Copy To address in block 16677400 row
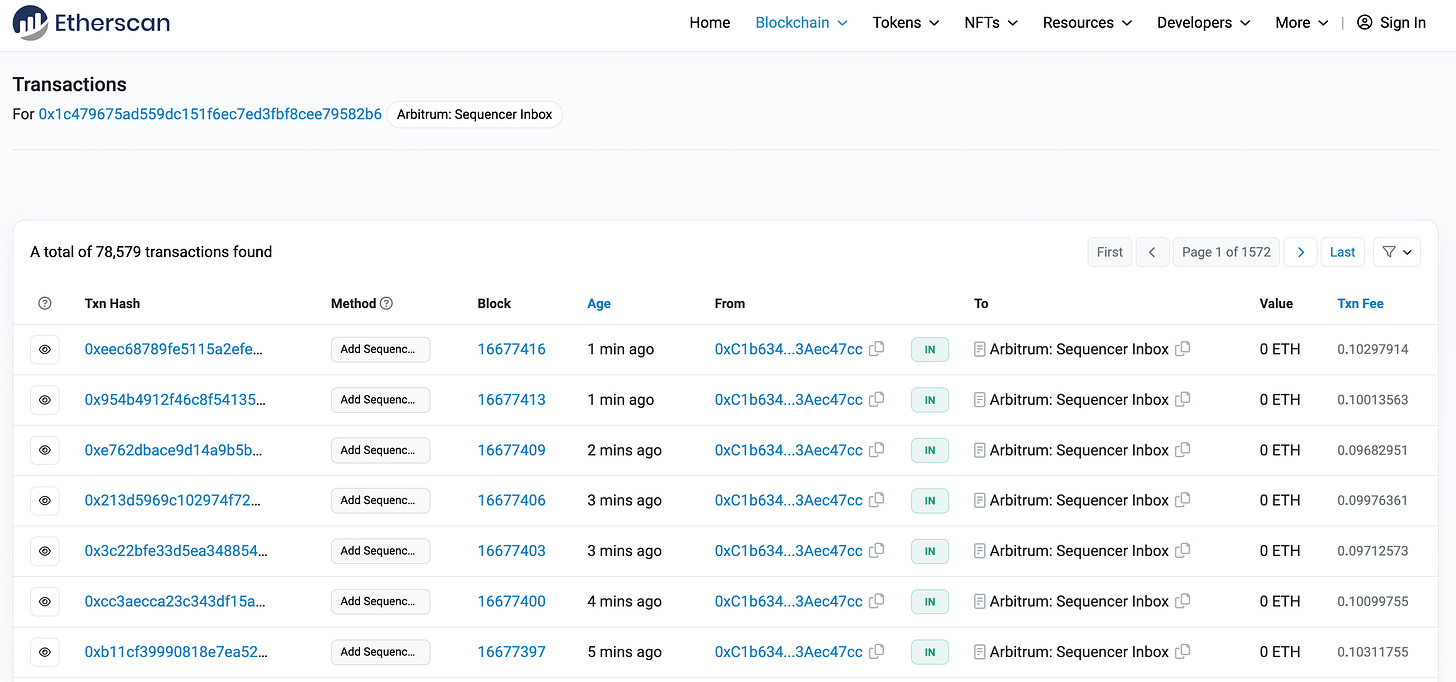 (x=1183, y=601)
